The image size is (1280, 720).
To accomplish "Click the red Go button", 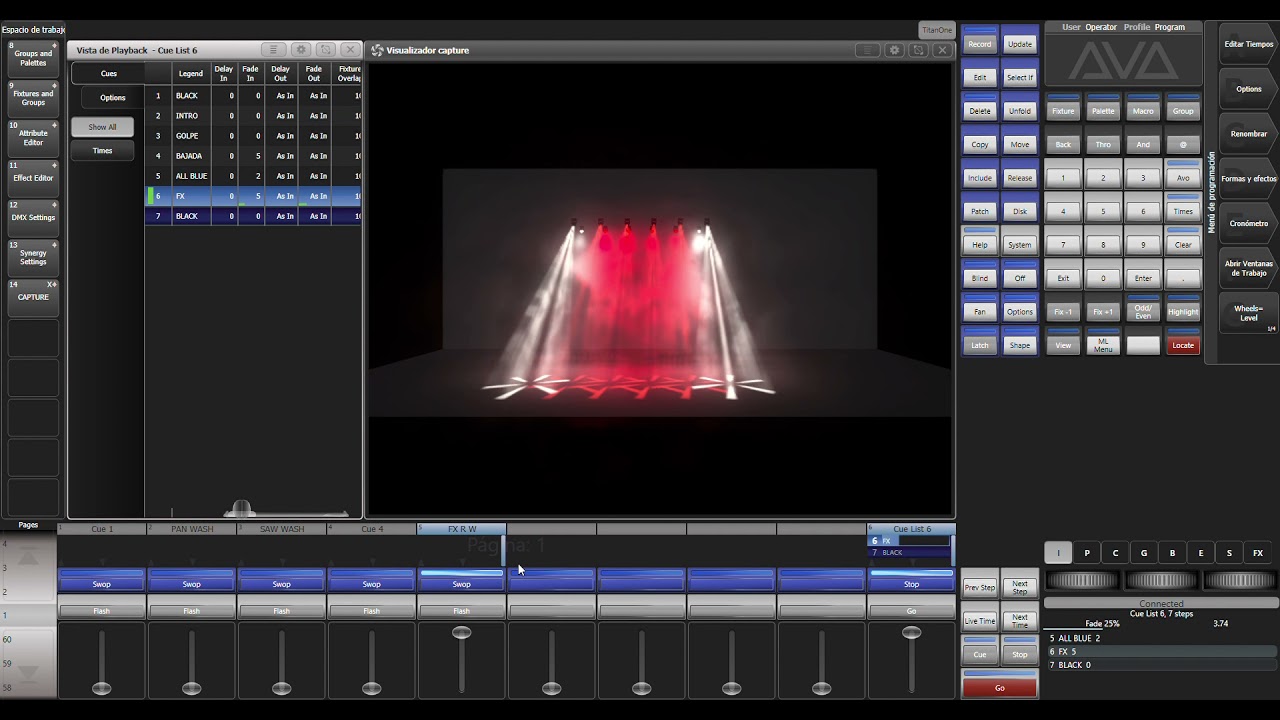I will pos(1000,687).
